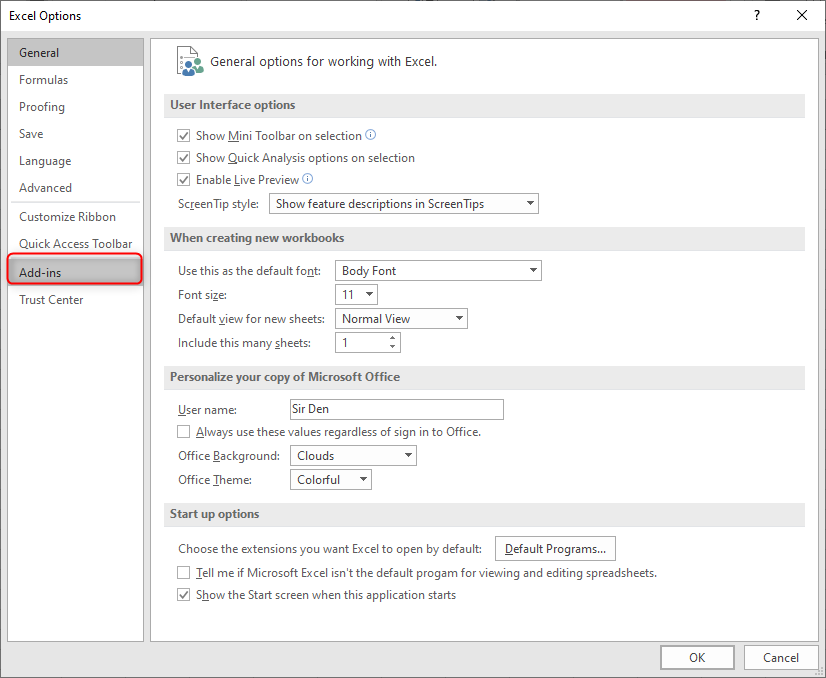This screenshot has width=826, height=678.
Task: Click the Cancel button
Action: [781, 657]
